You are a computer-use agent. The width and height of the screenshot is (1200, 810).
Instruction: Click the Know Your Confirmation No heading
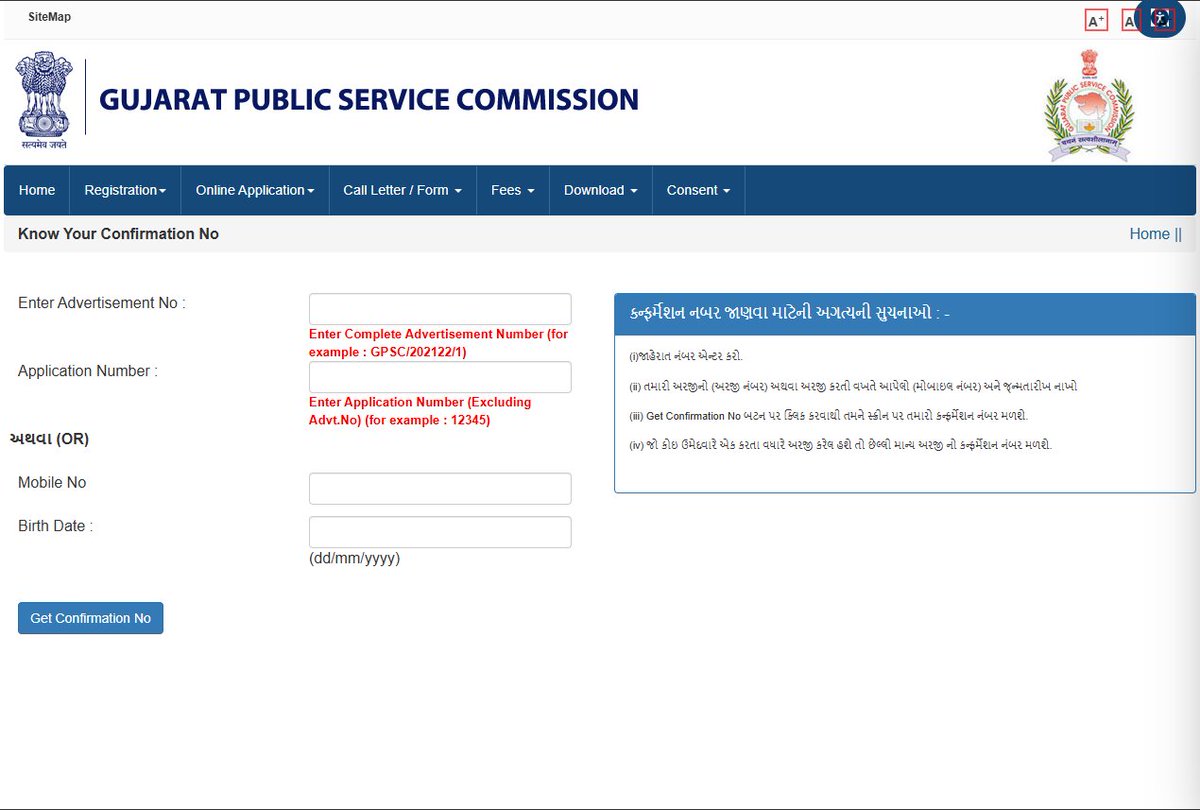point(118,234)
